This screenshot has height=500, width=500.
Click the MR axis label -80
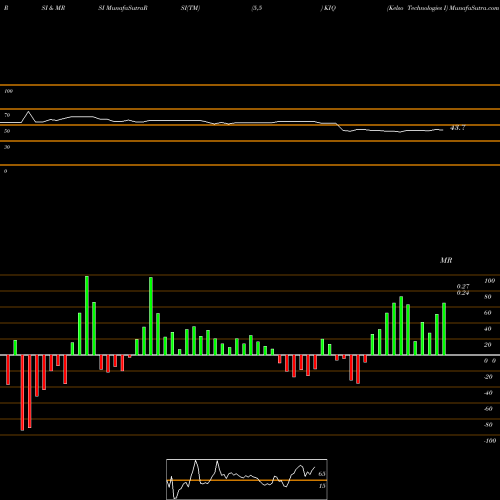(x=488, y=425)
